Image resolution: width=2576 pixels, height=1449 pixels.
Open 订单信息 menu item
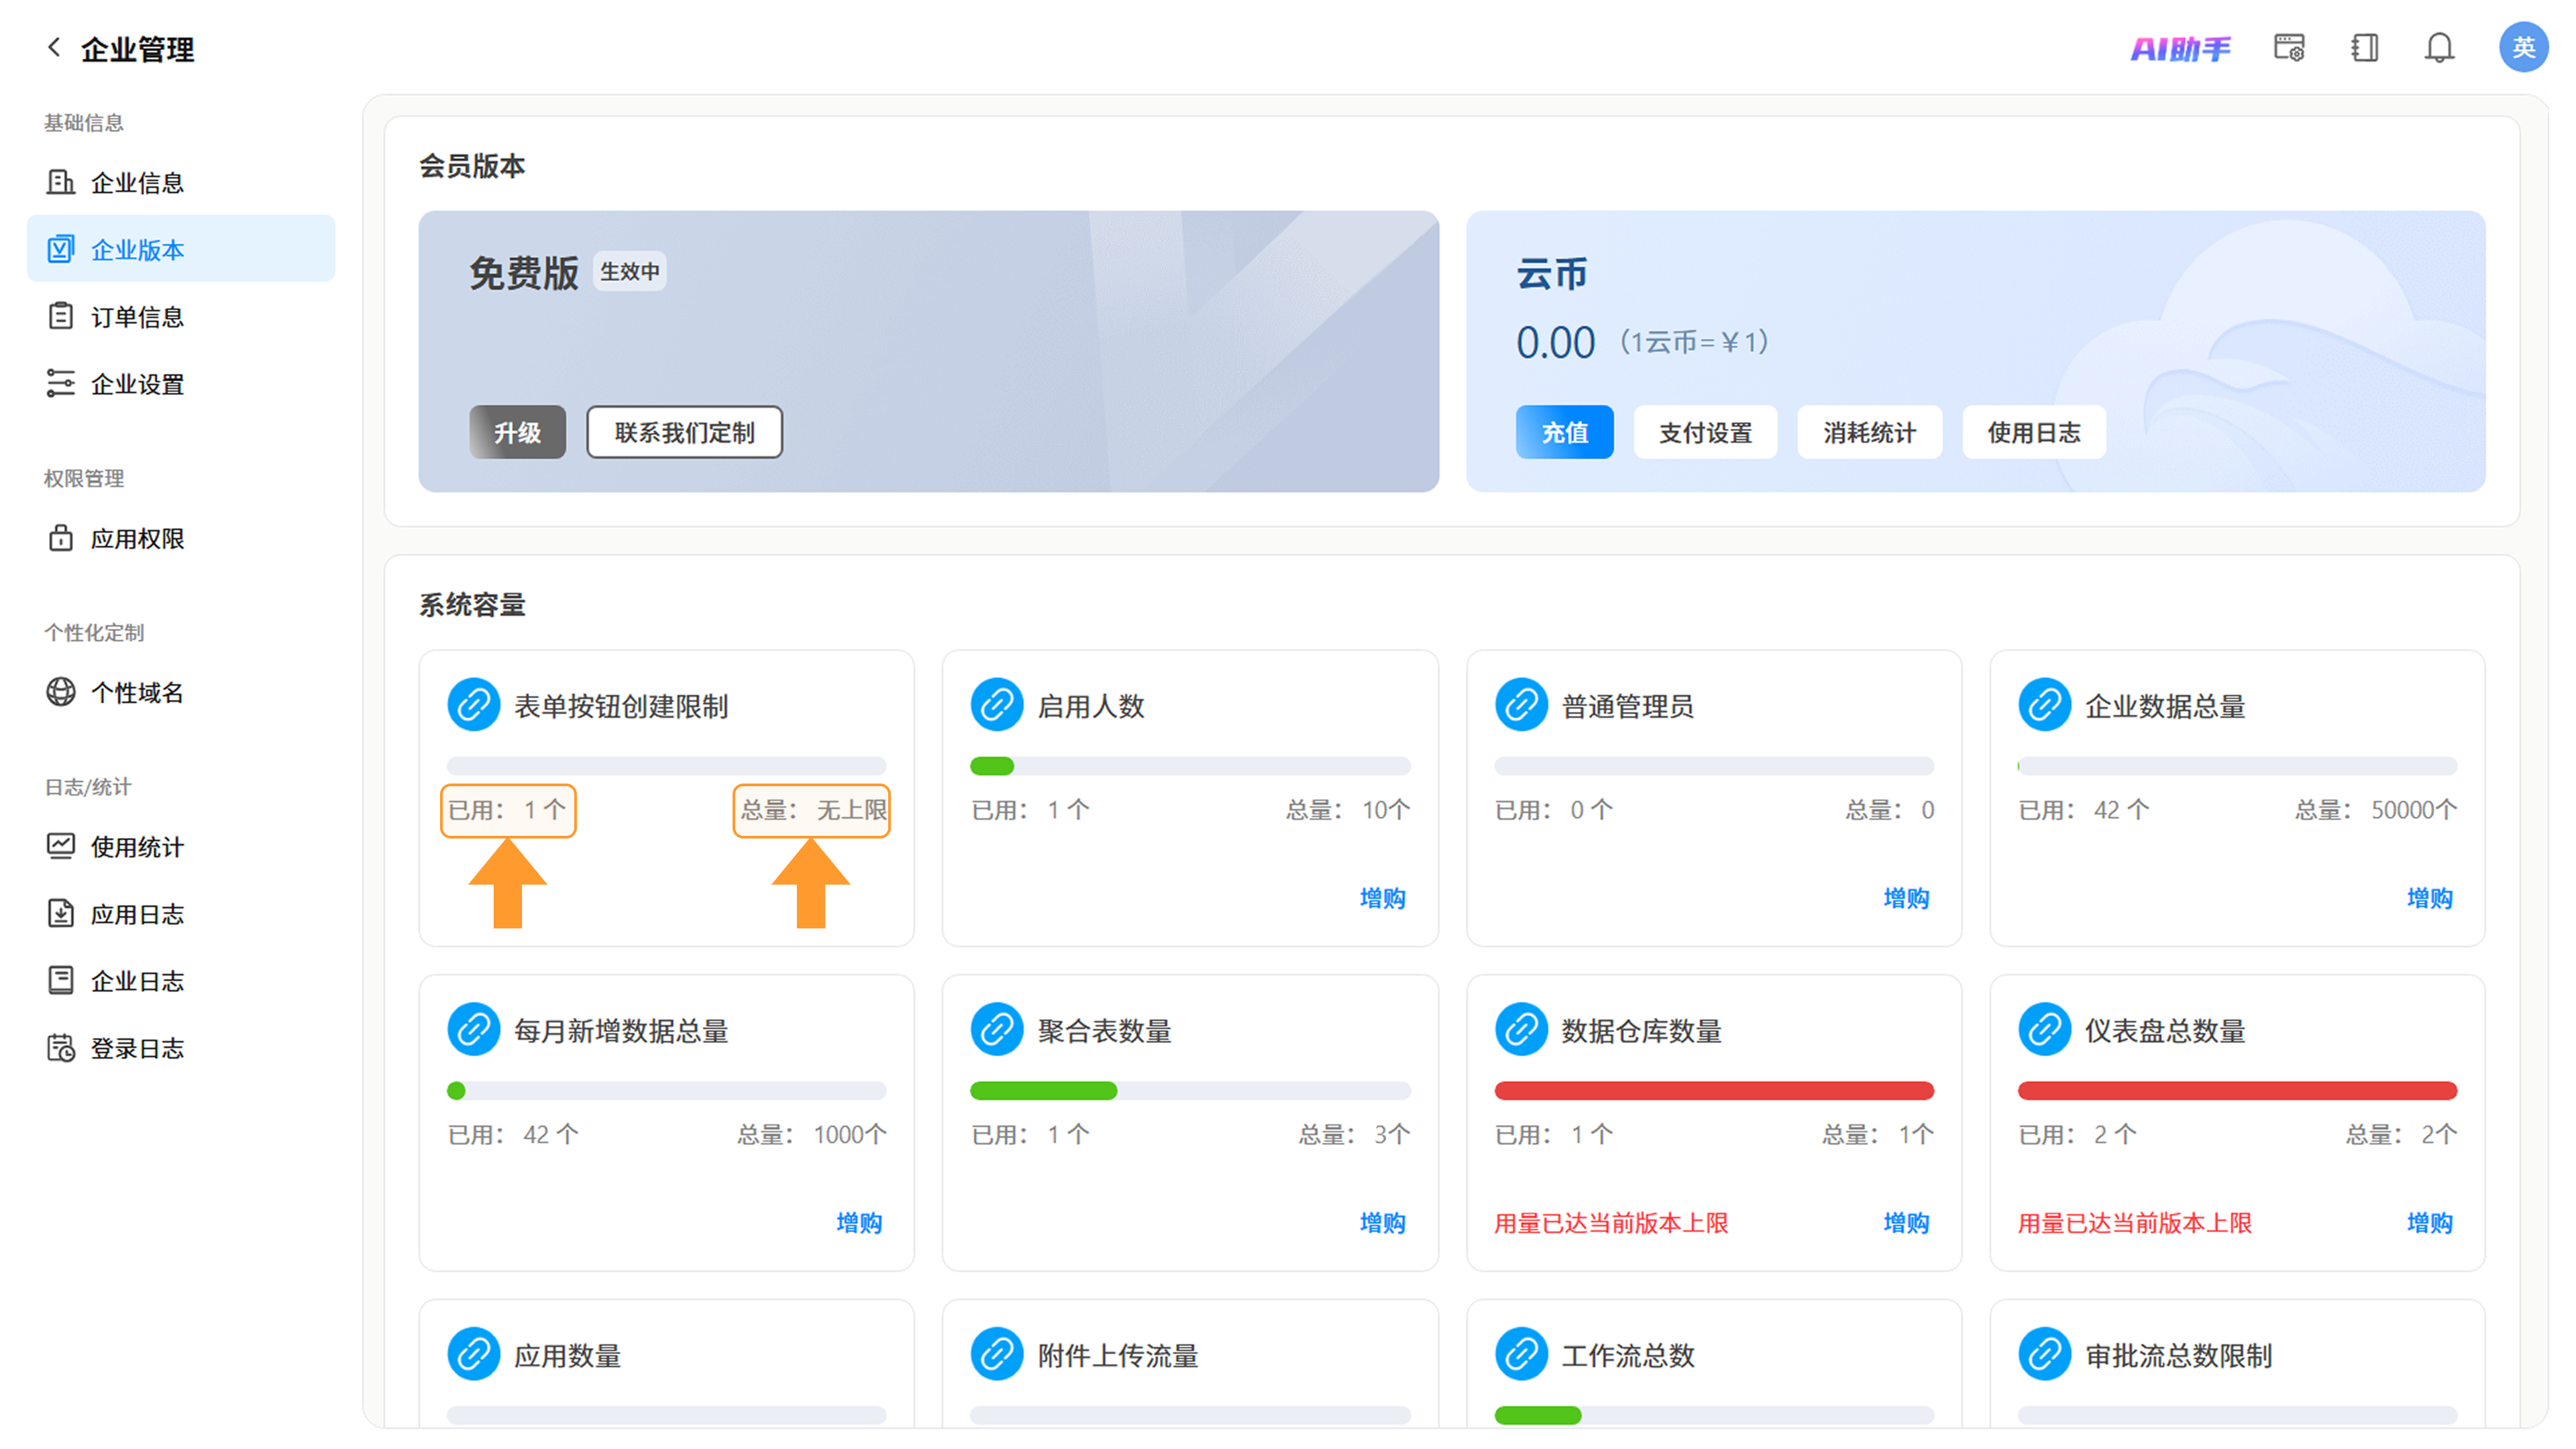coord(181,316)
